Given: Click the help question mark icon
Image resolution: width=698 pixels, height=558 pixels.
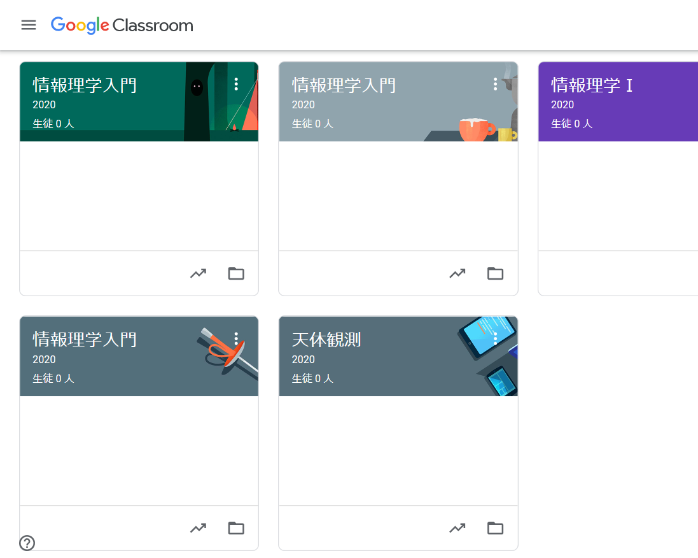Looking at the screenshot, I should tap(27, 543).
